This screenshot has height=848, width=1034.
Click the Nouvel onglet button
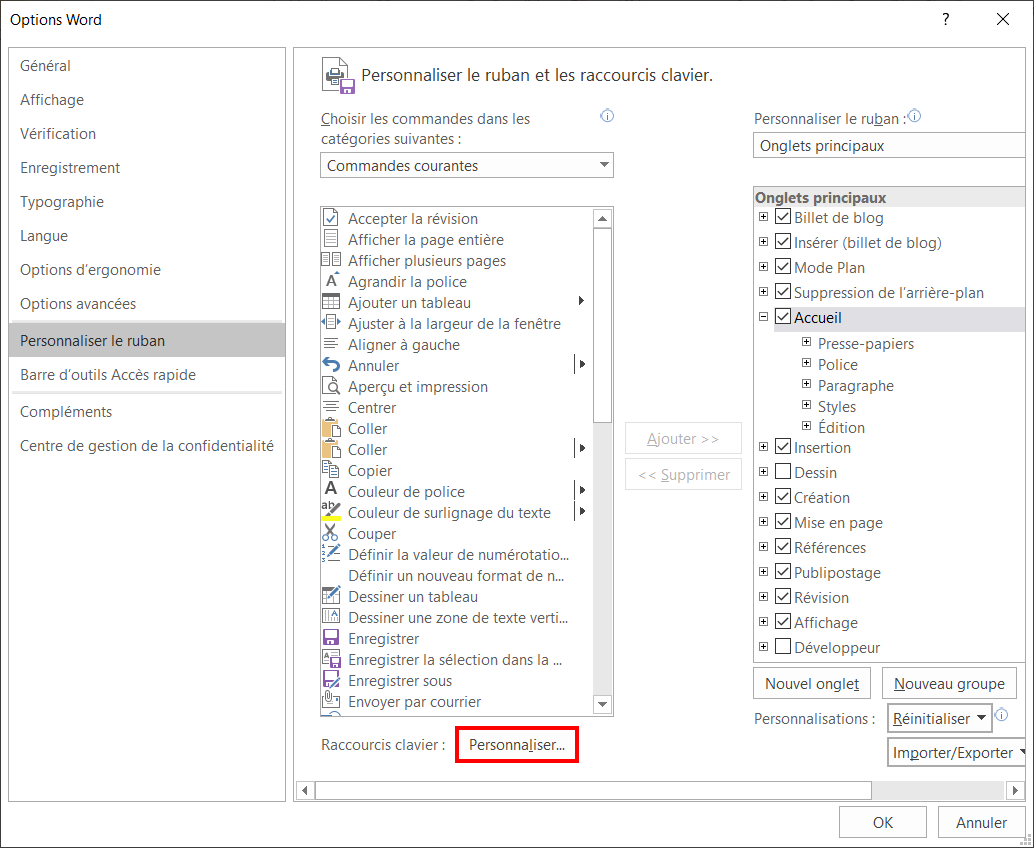[x=812, y=684]
